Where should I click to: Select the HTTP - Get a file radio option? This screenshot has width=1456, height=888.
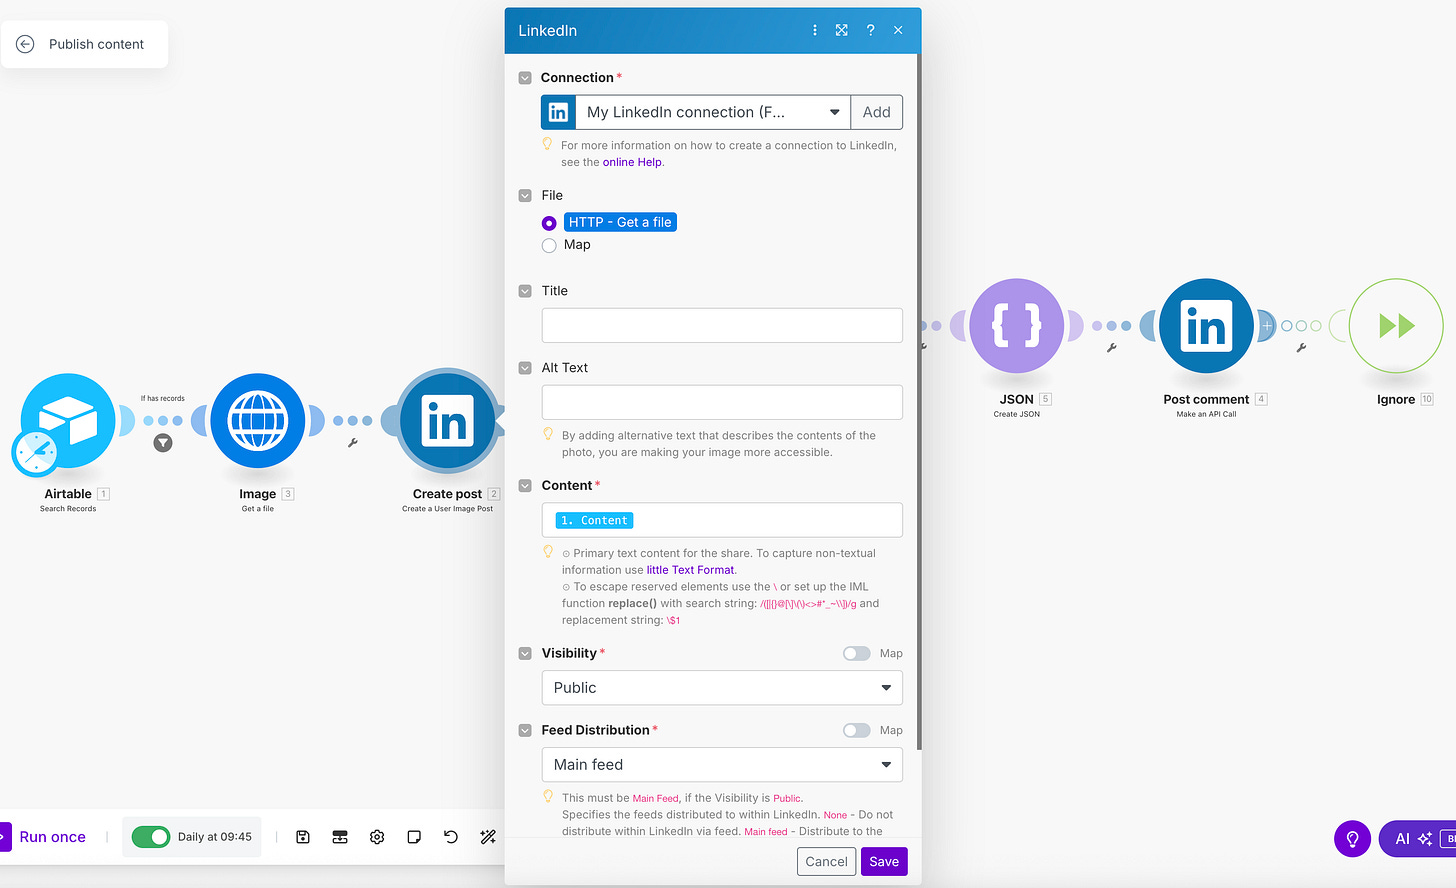click(549, 223)
